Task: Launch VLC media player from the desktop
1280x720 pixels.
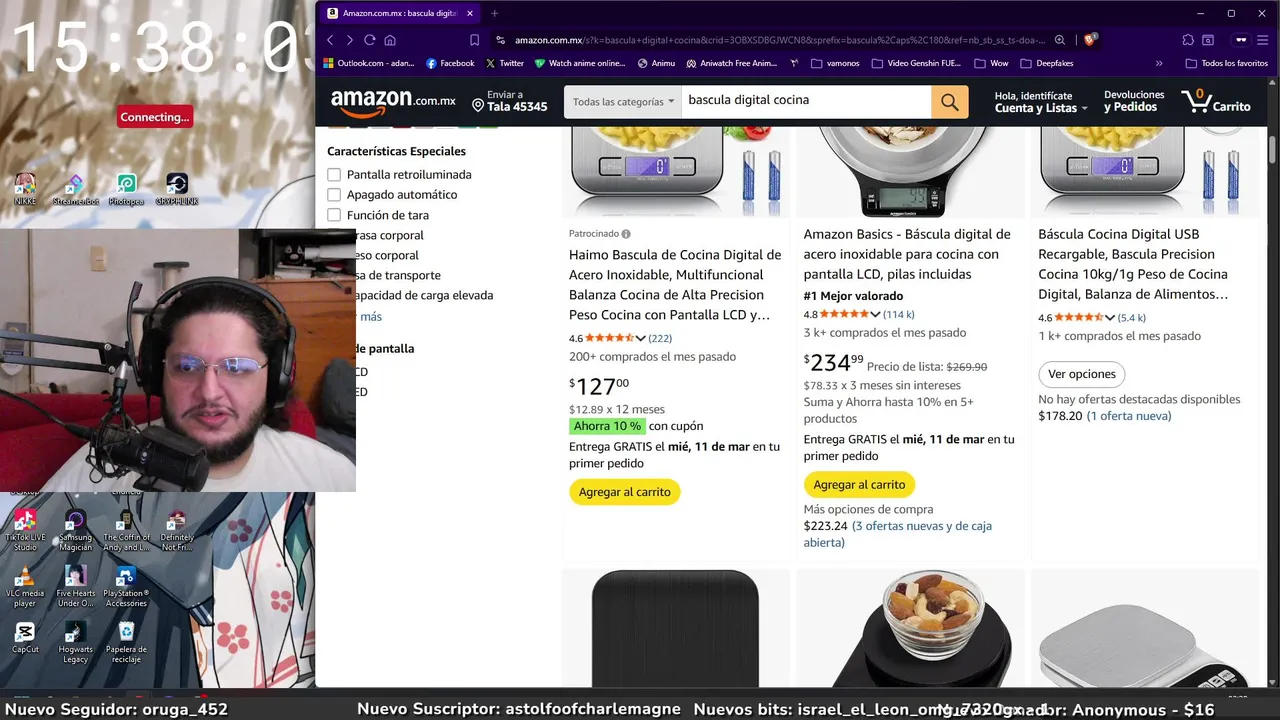Action: coord(25,587)
